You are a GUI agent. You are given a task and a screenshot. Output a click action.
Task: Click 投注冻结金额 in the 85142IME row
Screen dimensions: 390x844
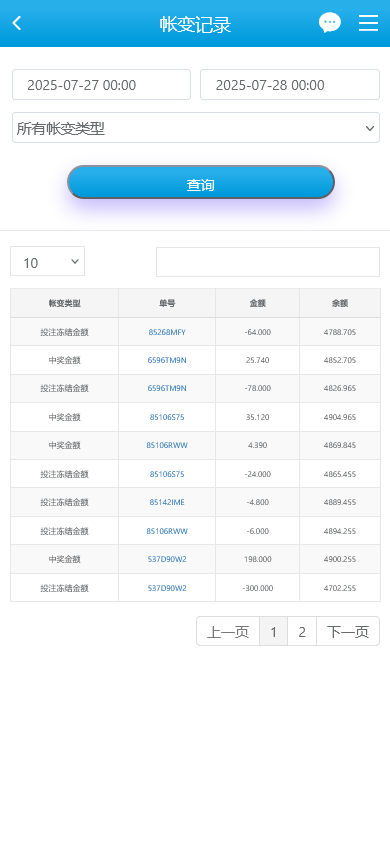coord(65,502)
